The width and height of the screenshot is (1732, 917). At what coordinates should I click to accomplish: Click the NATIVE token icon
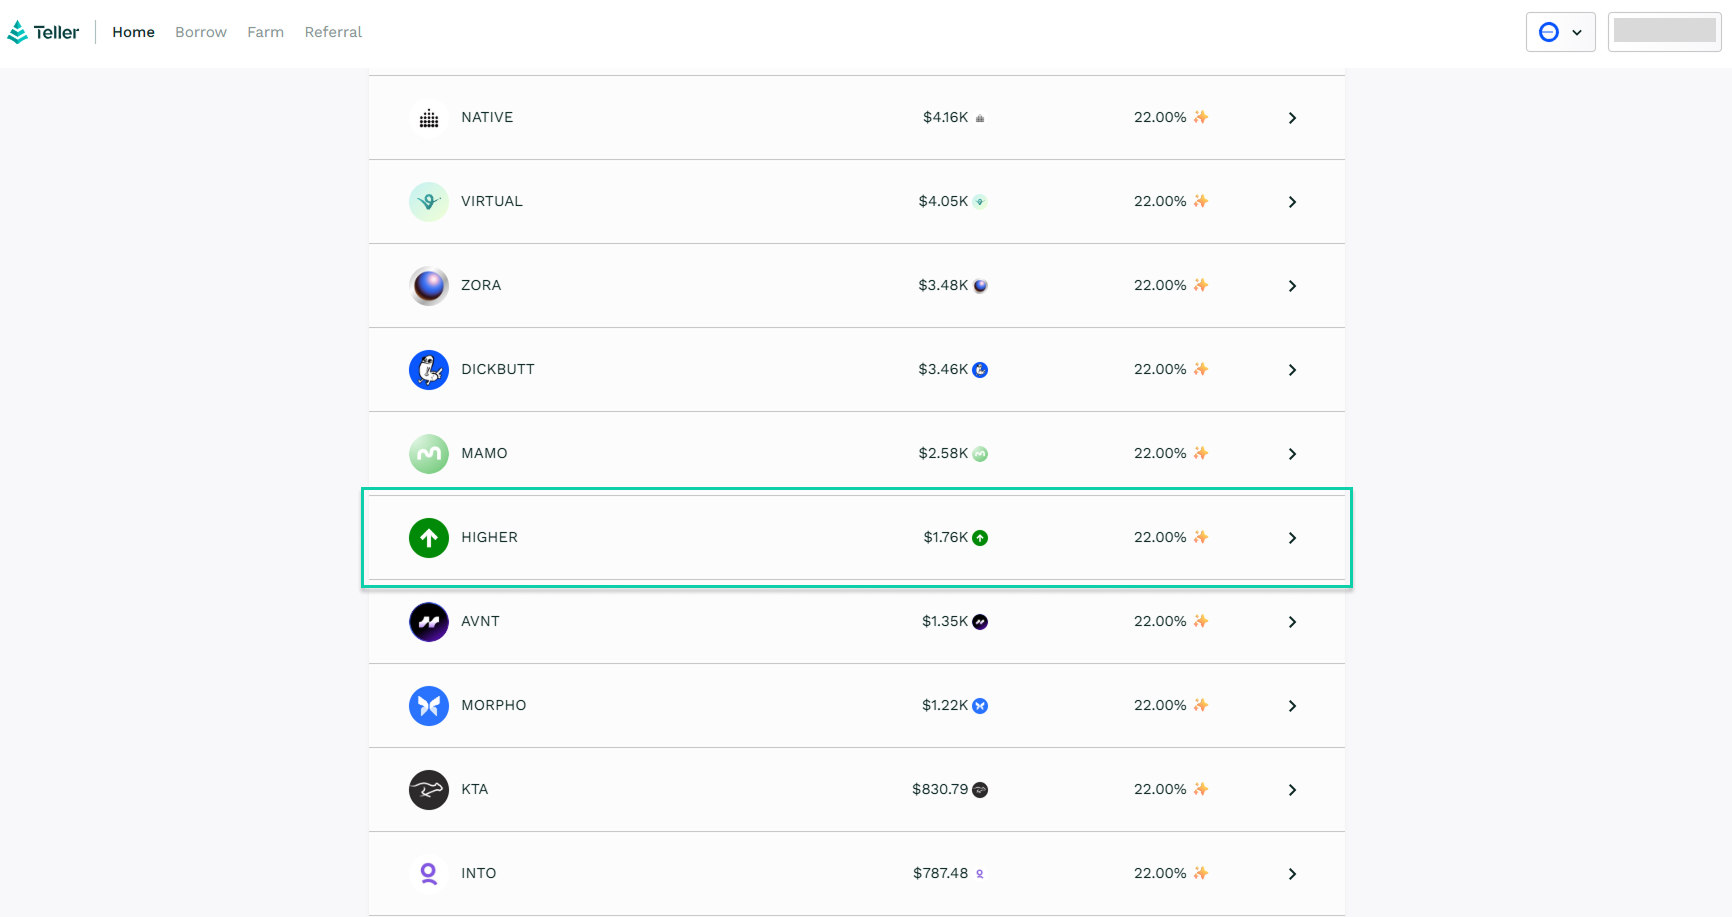pyautogui.click(x=429, y=118)
